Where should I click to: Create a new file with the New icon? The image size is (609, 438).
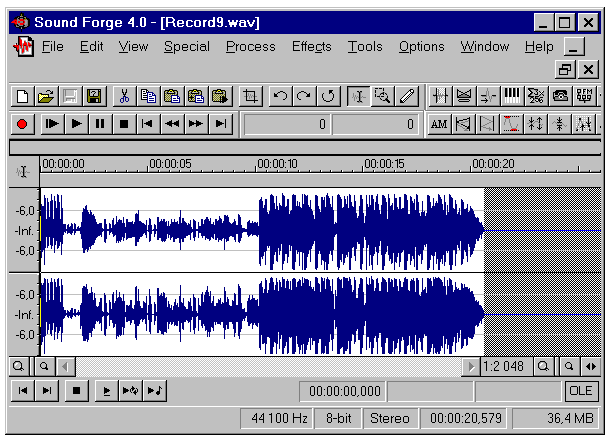(22, 96)
